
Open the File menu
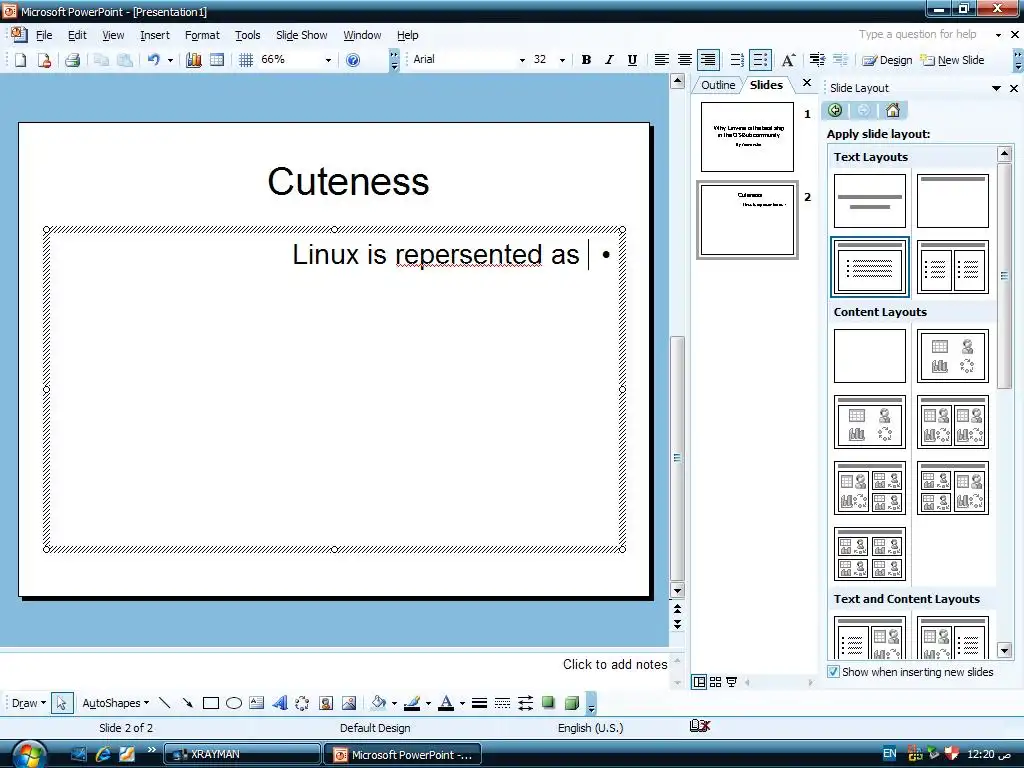coord(44,35)
